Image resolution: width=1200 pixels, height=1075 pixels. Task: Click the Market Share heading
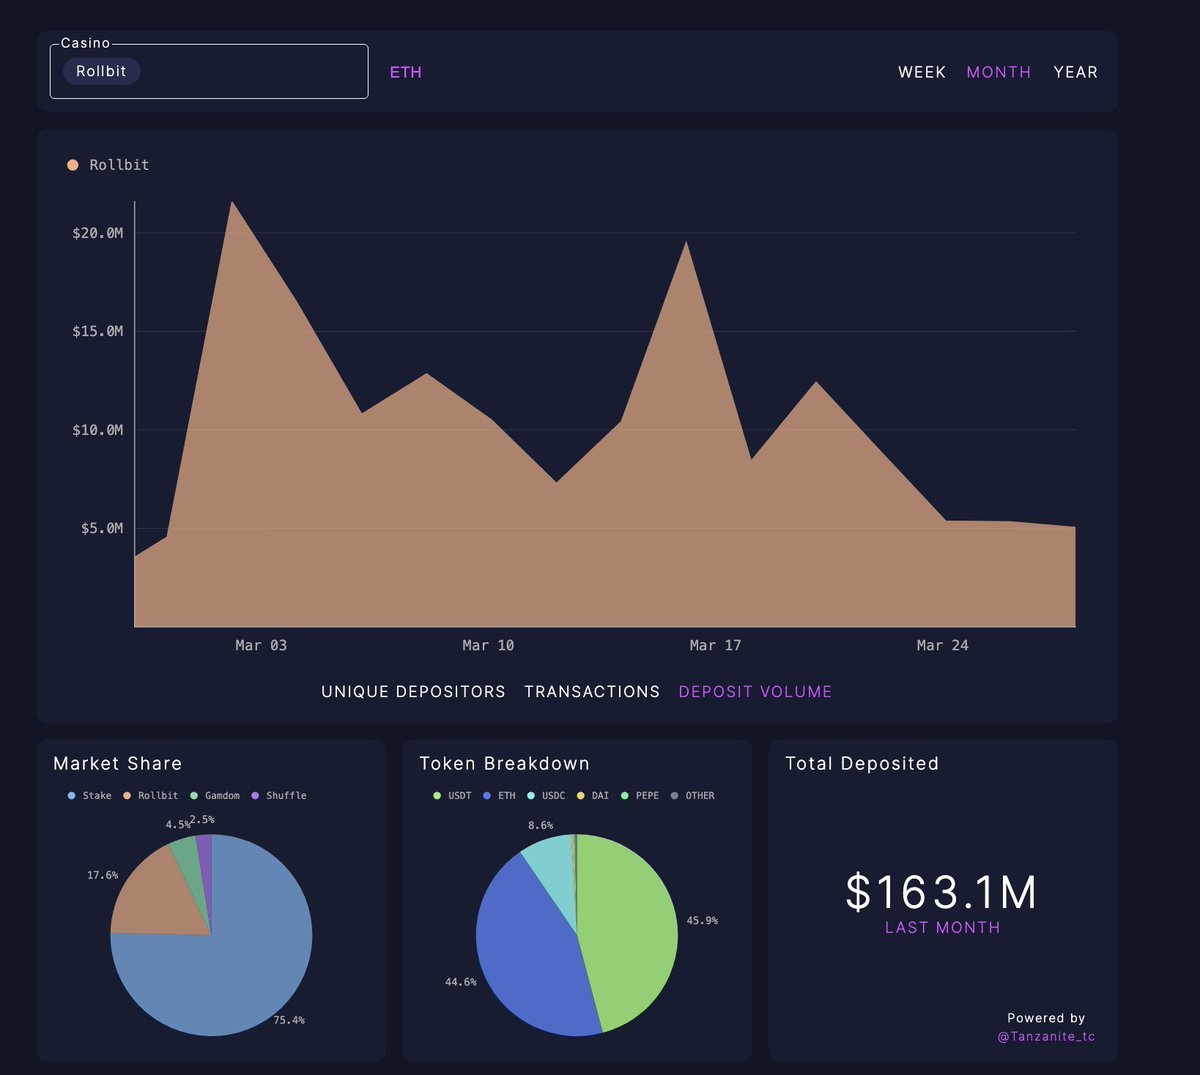pos(118,764)
